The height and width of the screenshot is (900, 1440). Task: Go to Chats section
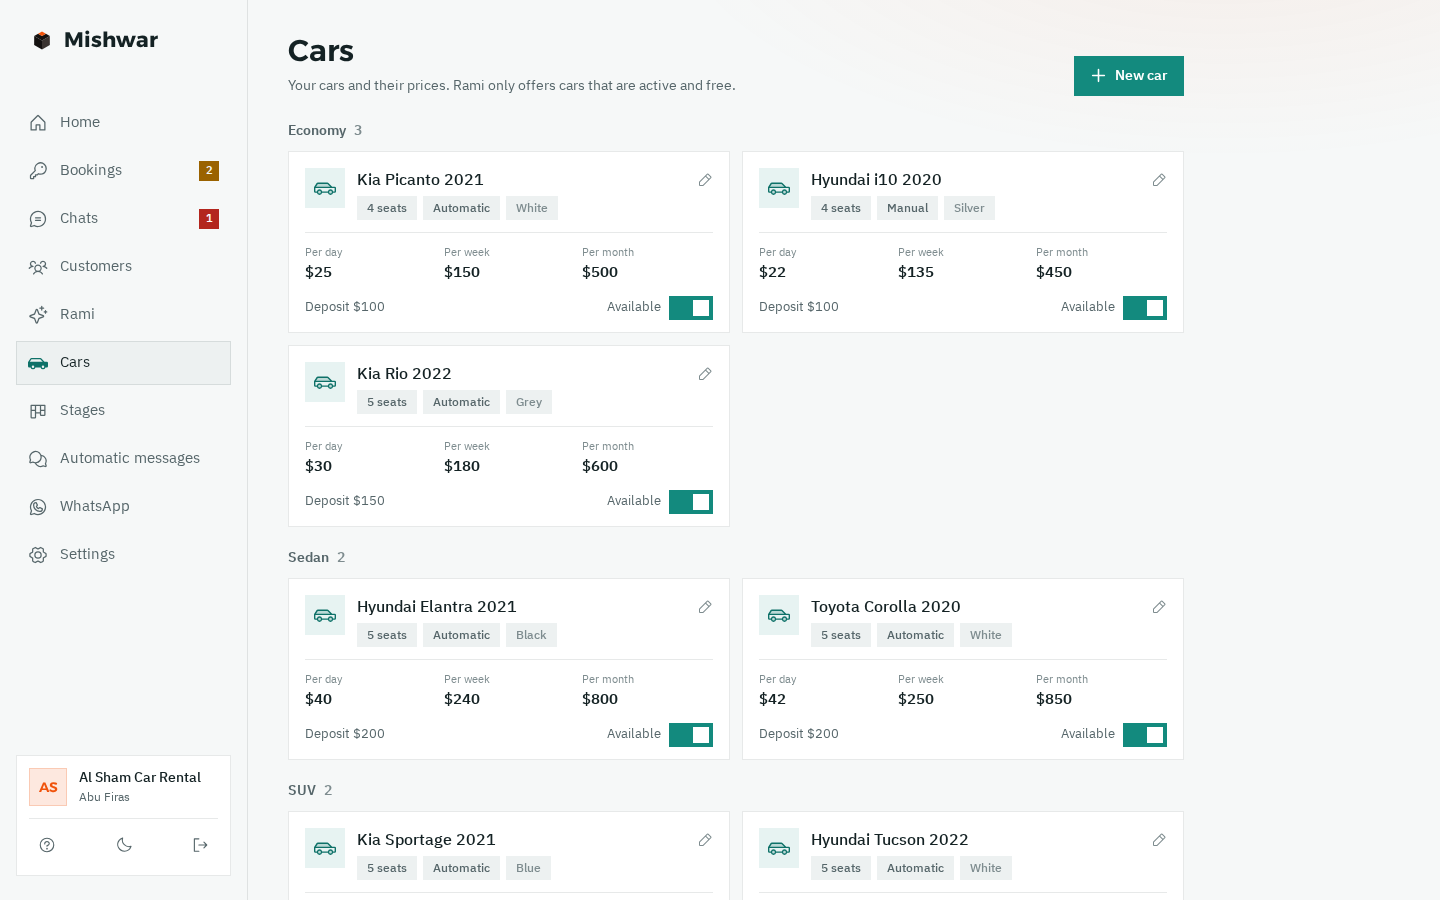click(x=123, y=219)
